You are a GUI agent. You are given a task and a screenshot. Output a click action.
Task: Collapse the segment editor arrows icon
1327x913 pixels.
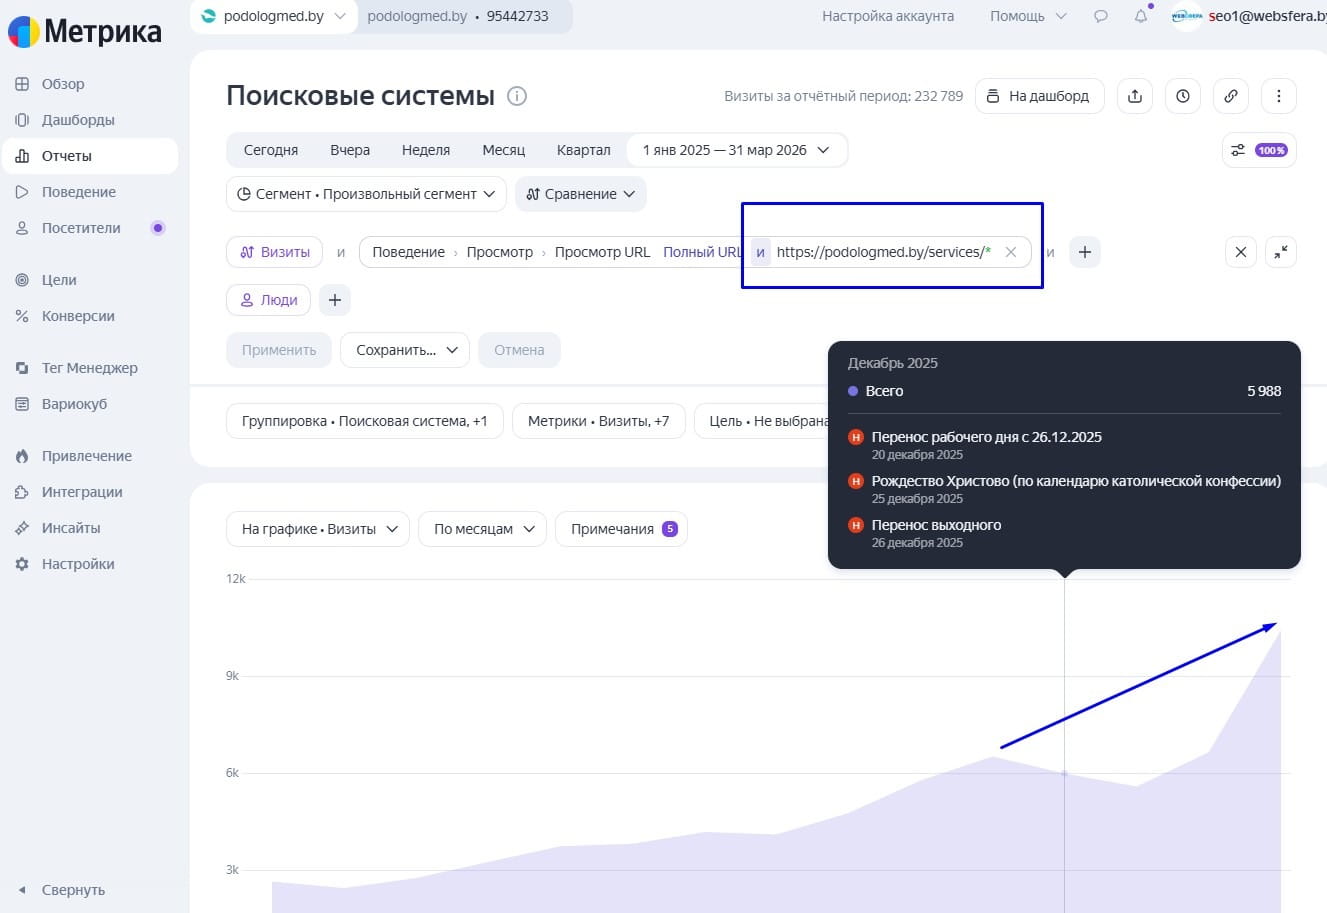coord(1281,252)
